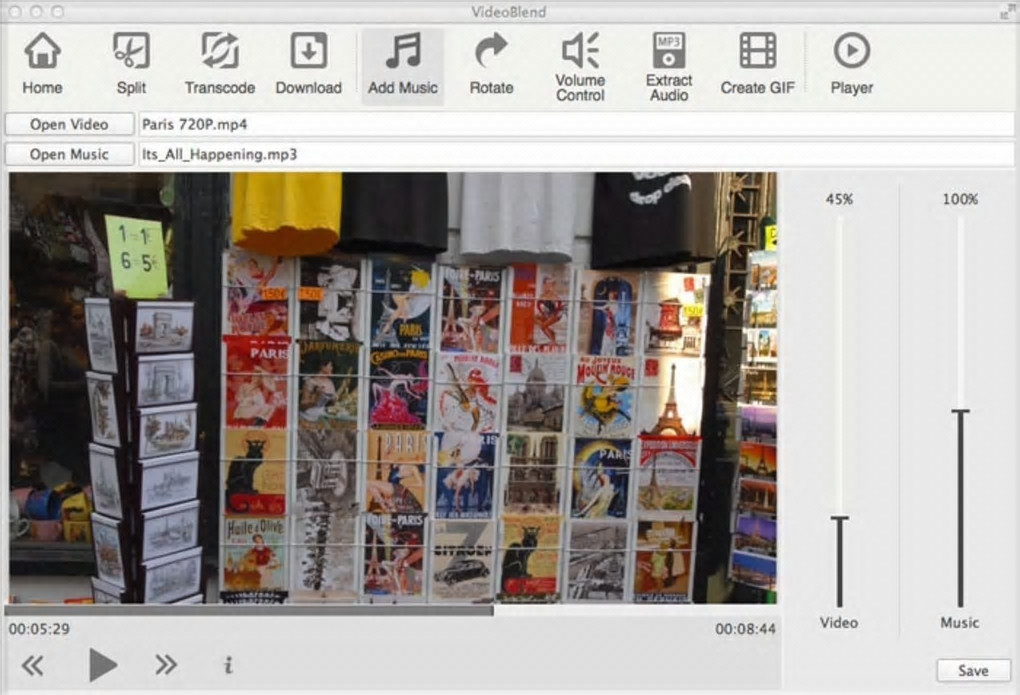Screen dimensions: 1020x695
Task: Go to the Home screen icon
Action: (x=42, y=63)
